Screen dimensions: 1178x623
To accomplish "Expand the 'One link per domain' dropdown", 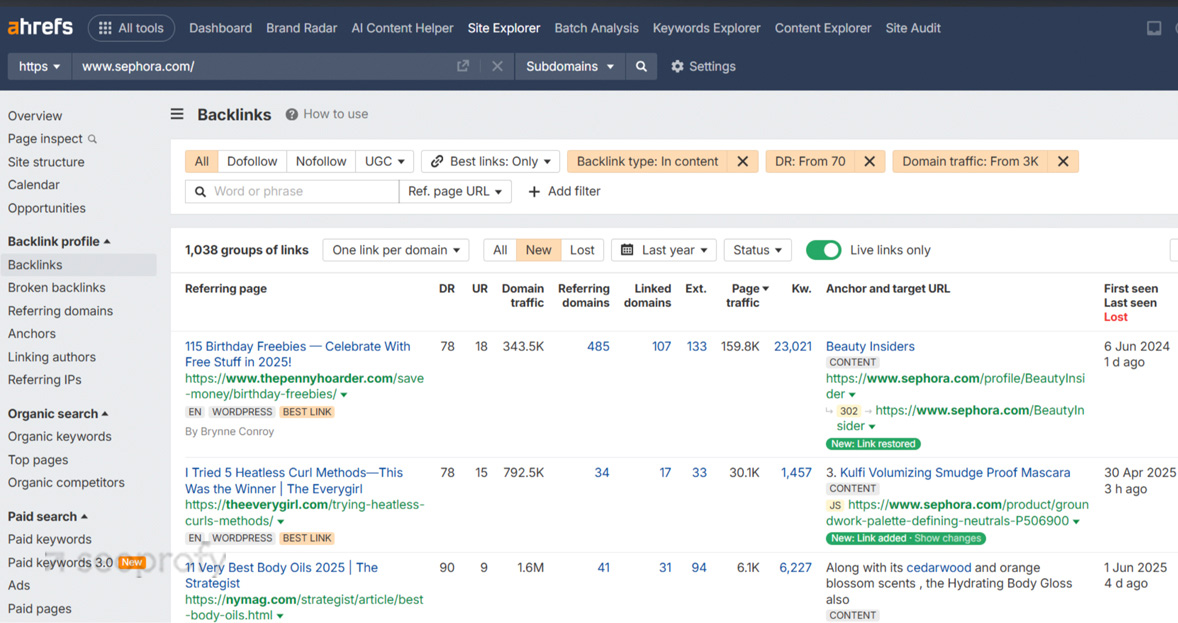I will (x=396, y=250).
